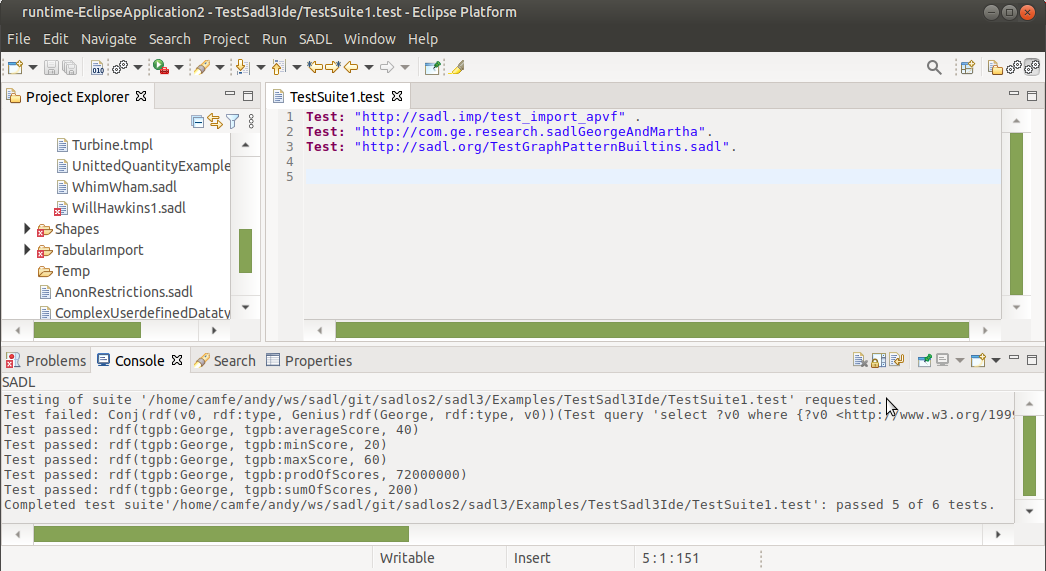Minimize the Console view

(1014, 358)
